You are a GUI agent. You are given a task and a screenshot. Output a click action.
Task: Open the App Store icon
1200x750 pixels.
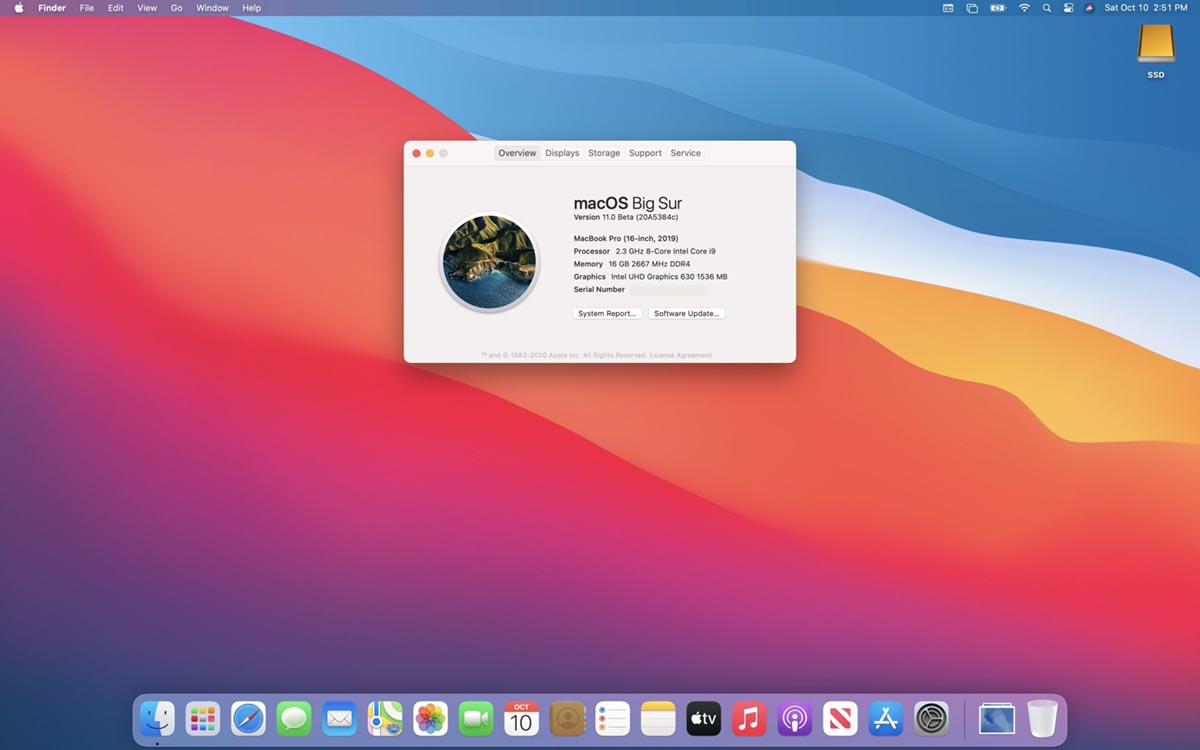point(886,718)
